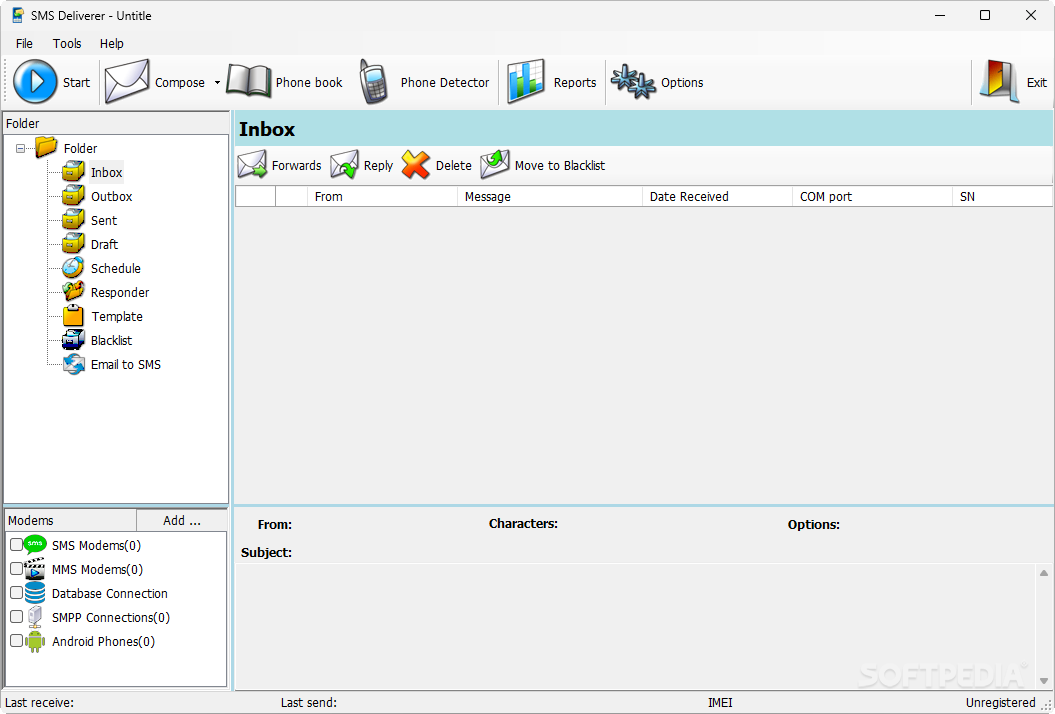Open the Phone book icon
This screenshot has width=1055, height=714.
click(x=248, y=81)
